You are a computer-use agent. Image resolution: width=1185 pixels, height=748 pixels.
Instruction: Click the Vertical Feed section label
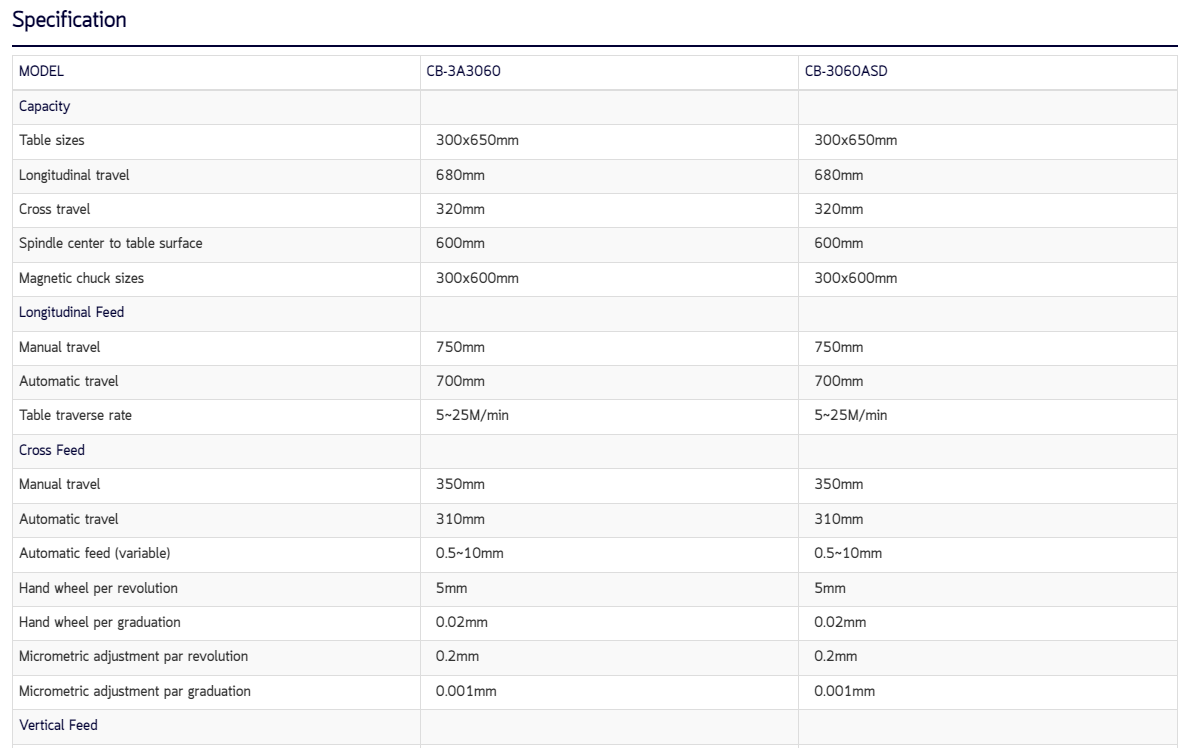pos(58,725)
